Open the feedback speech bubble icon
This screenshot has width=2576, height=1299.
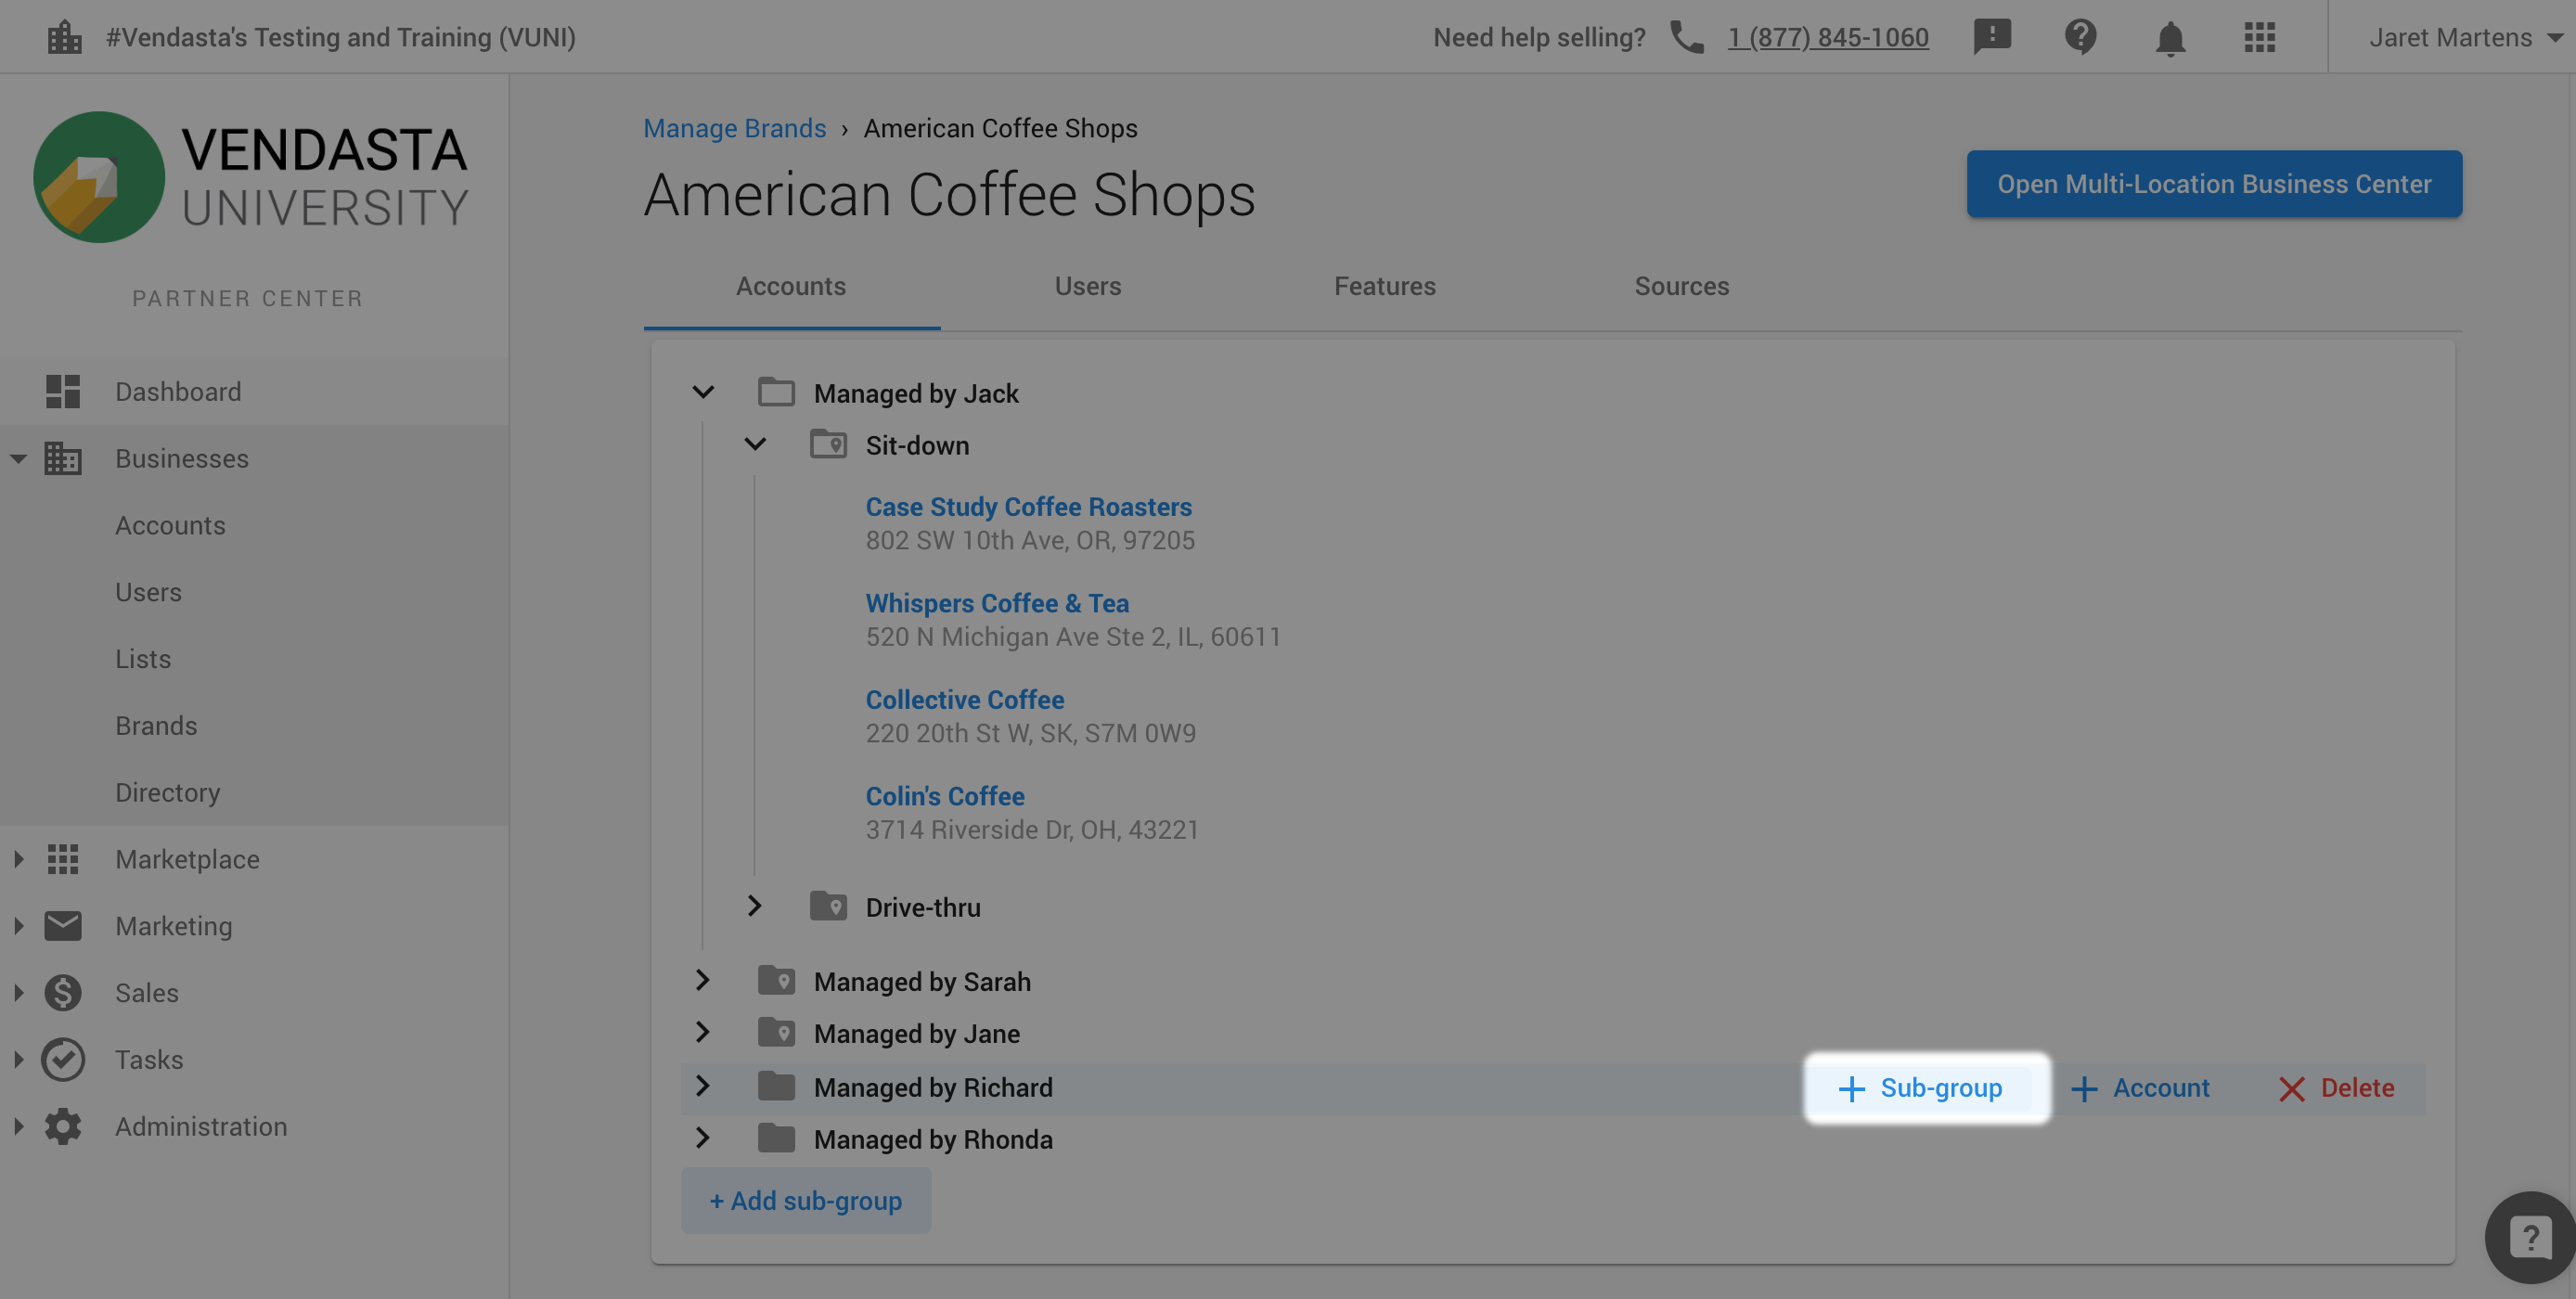pyautogui.click(x=1992, y=37)
